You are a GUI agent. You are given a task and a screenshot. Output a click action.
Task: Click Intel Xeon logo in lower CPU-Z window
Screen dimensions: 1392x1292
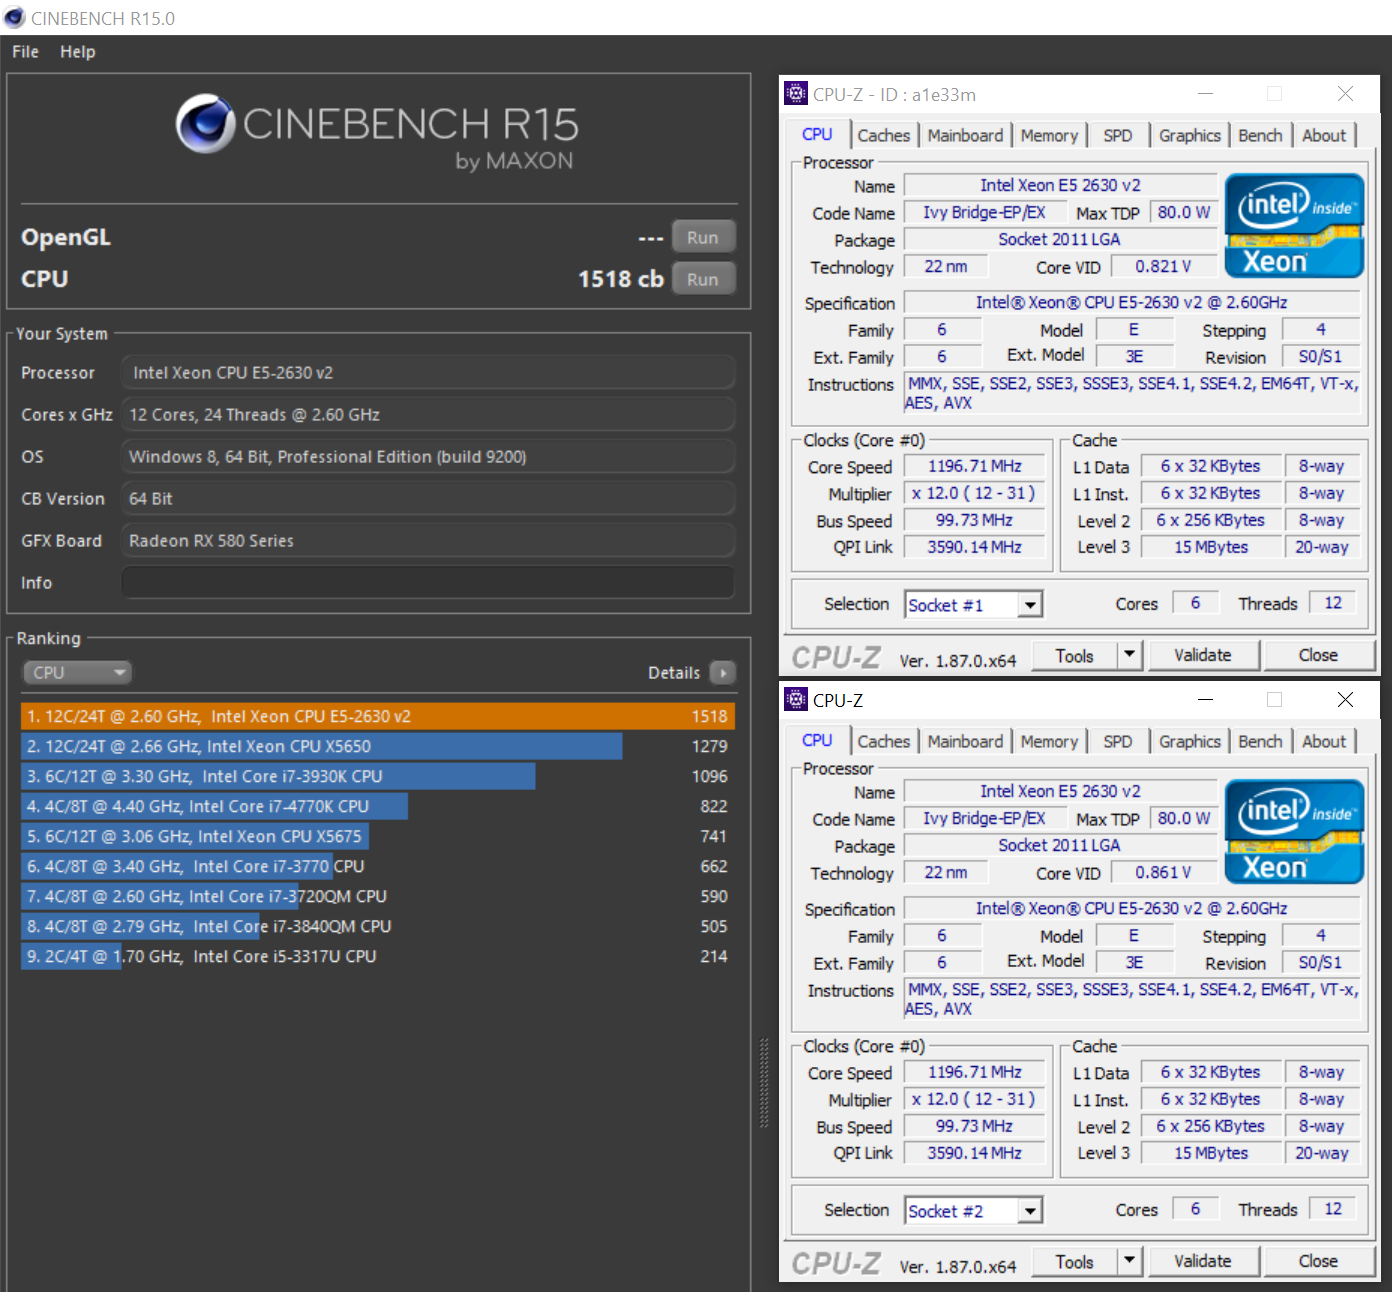(1294, 832)
